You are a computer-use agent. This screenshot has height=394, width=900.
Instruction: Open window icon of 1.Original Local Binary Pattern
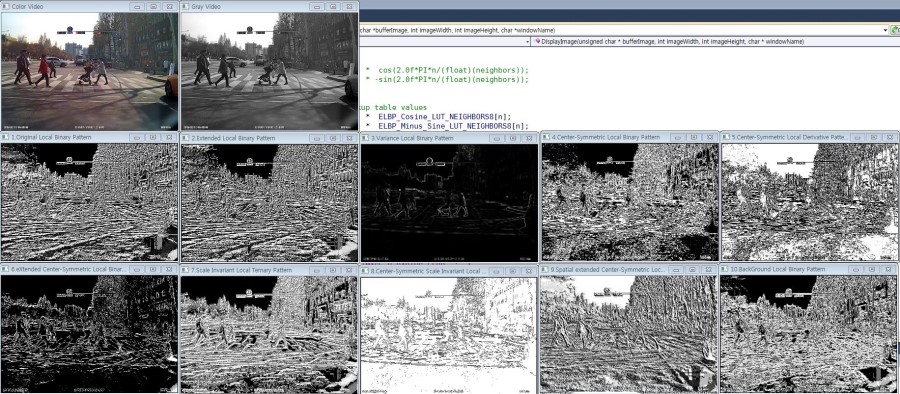point(6,138)
